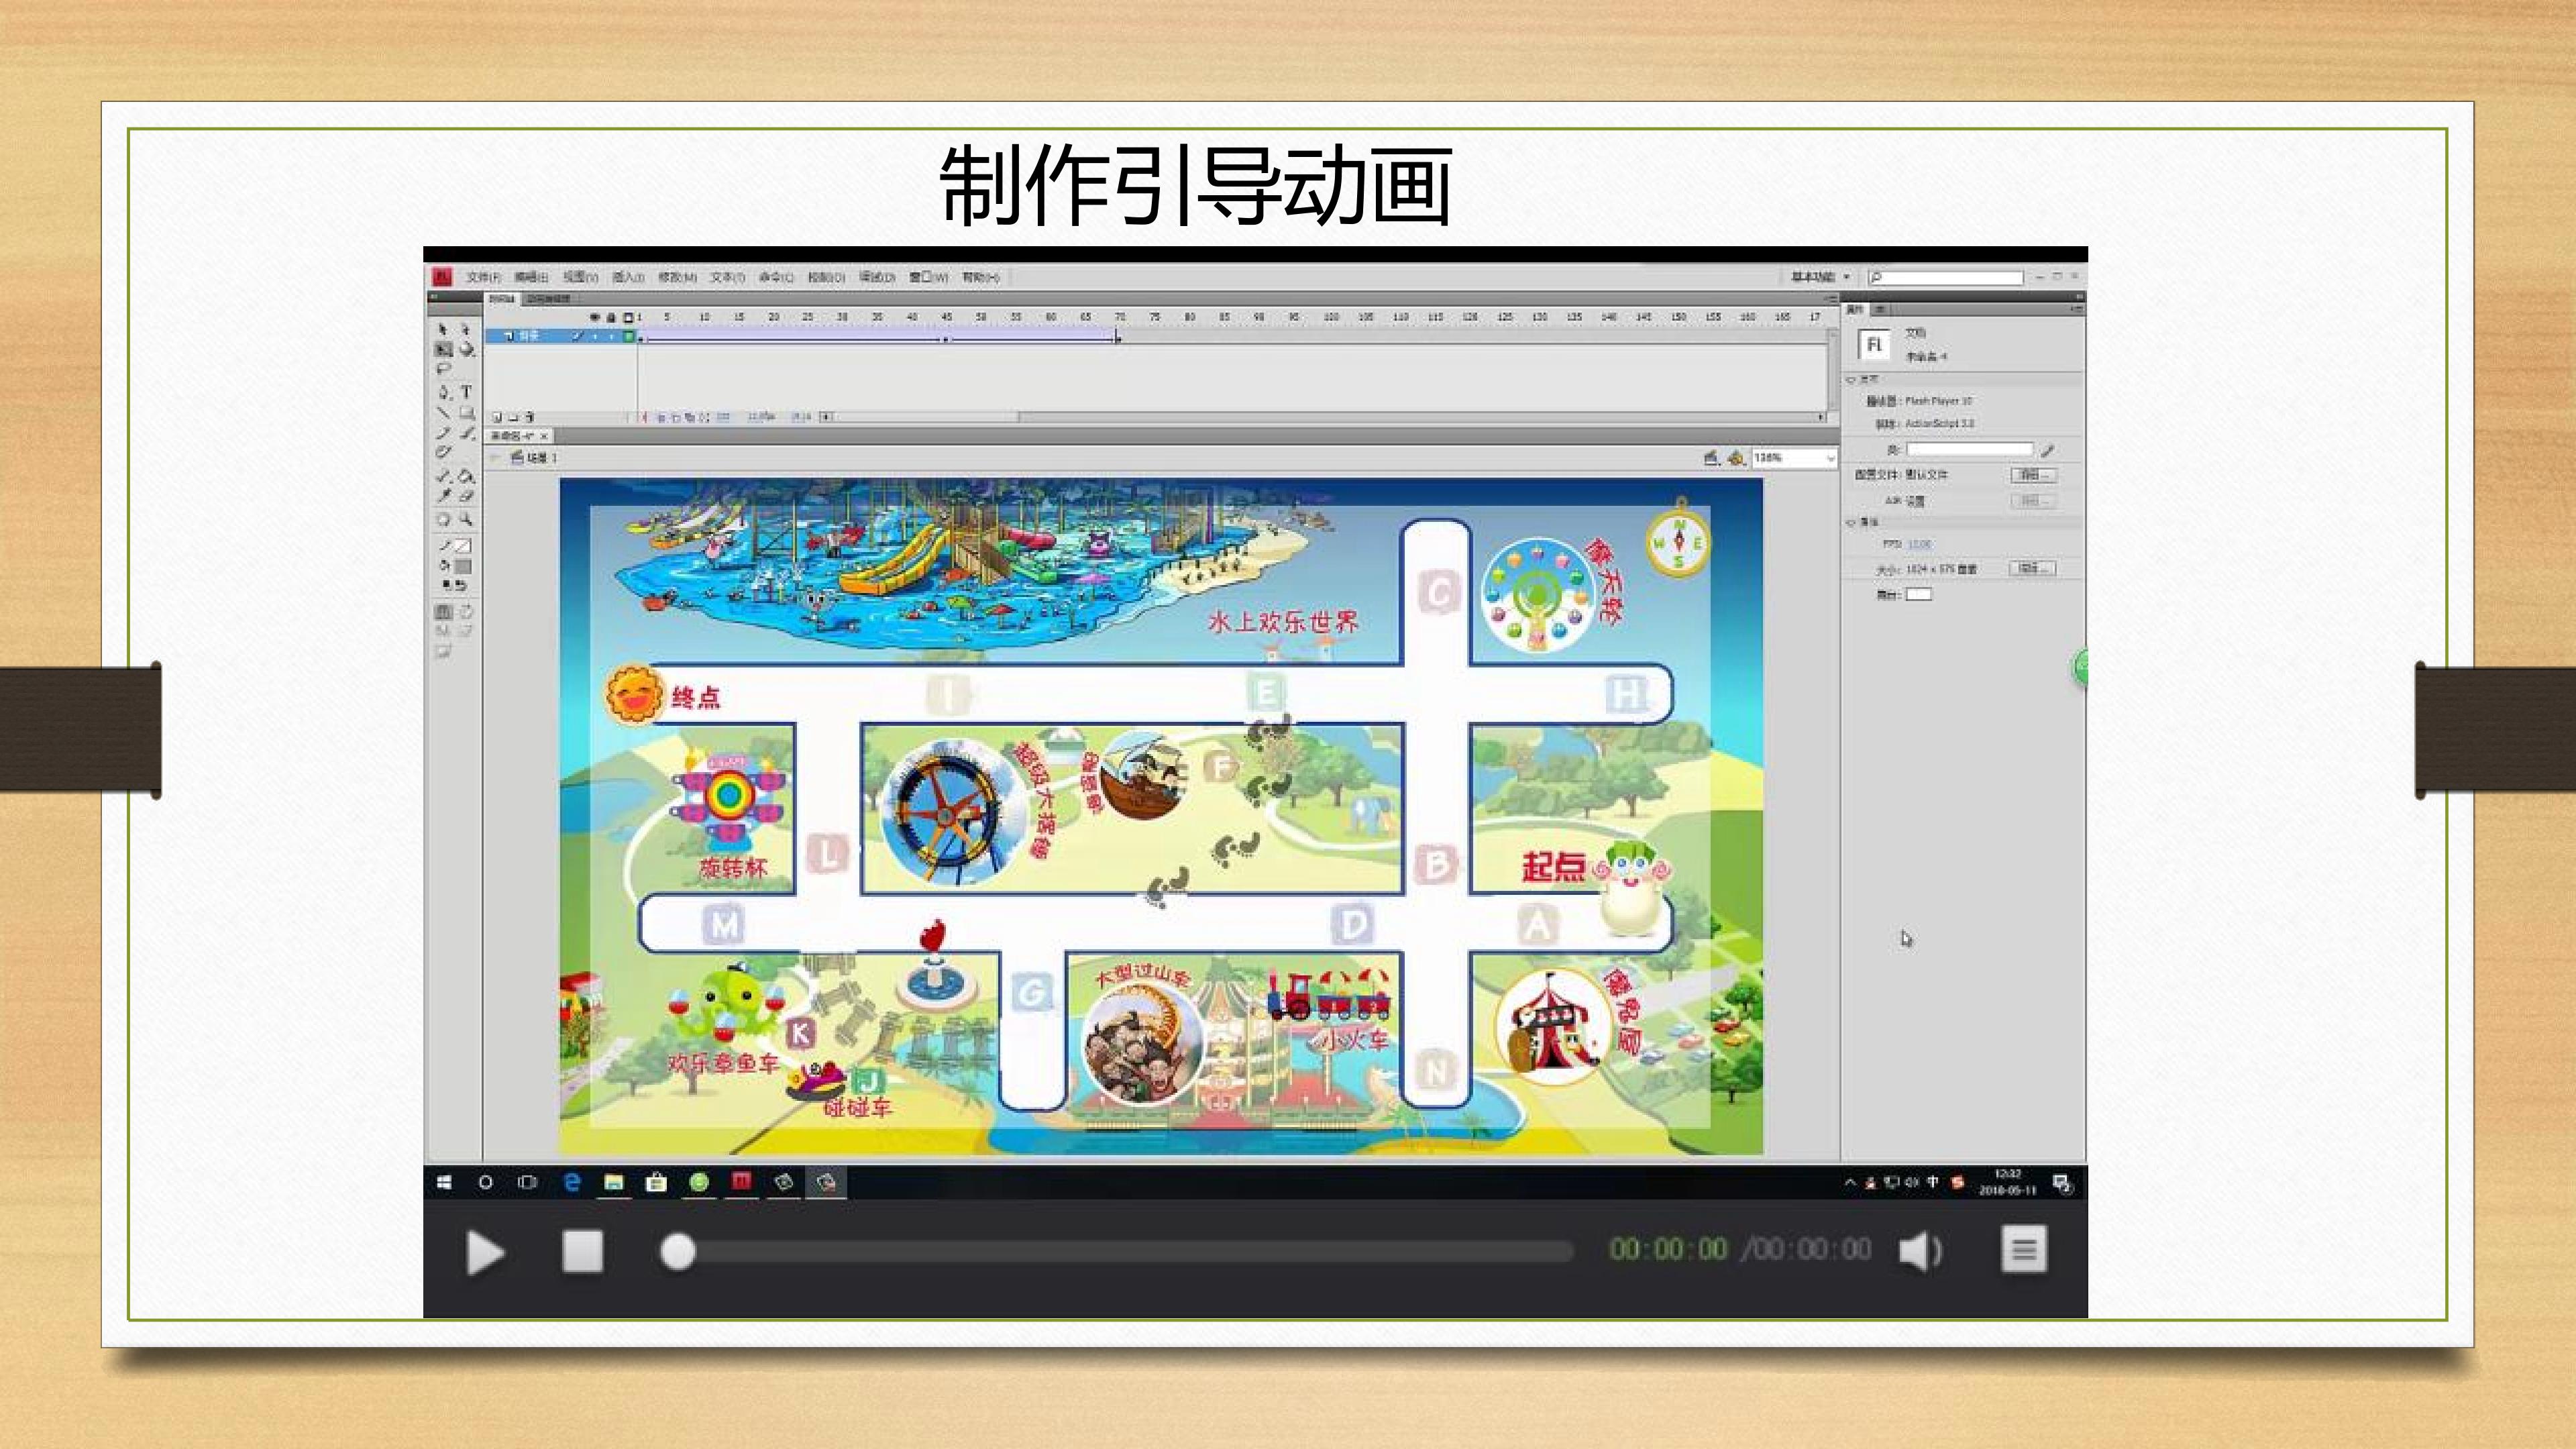Toggle the eye column in timeline header

click(594, 317)
